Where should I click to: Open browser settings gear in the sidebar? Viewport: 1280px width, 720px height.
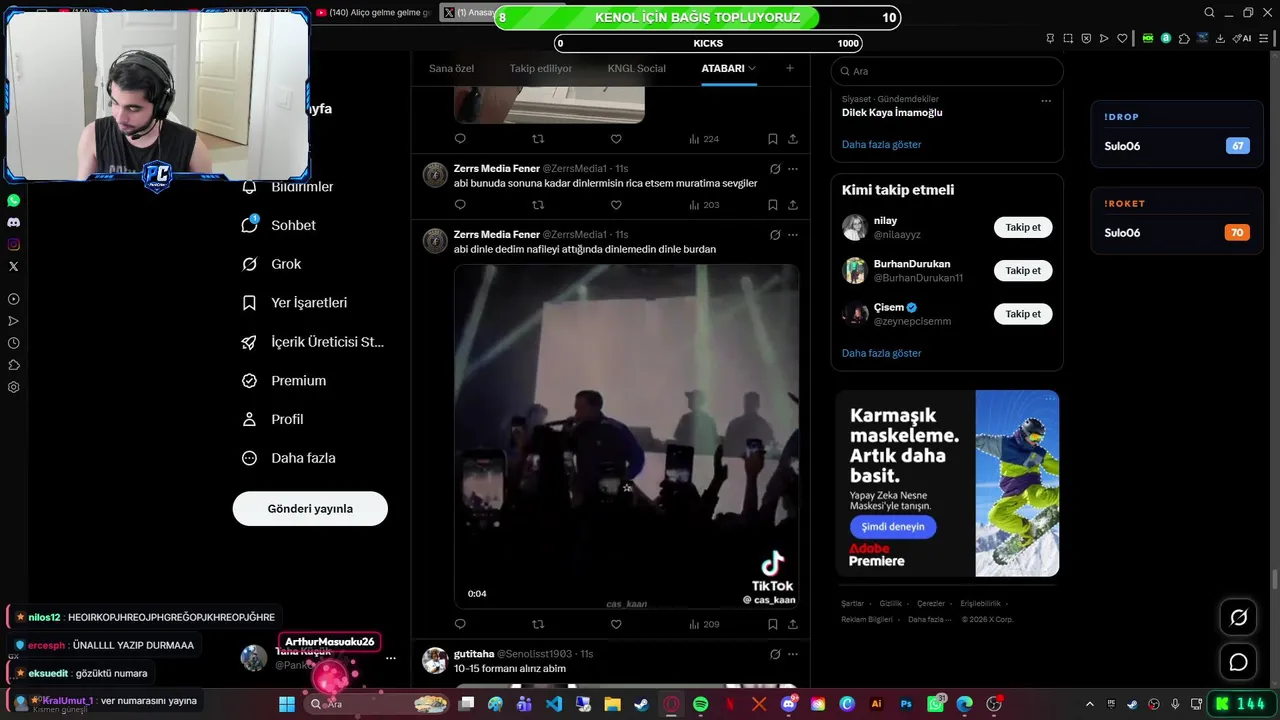[x=13, y=387]
